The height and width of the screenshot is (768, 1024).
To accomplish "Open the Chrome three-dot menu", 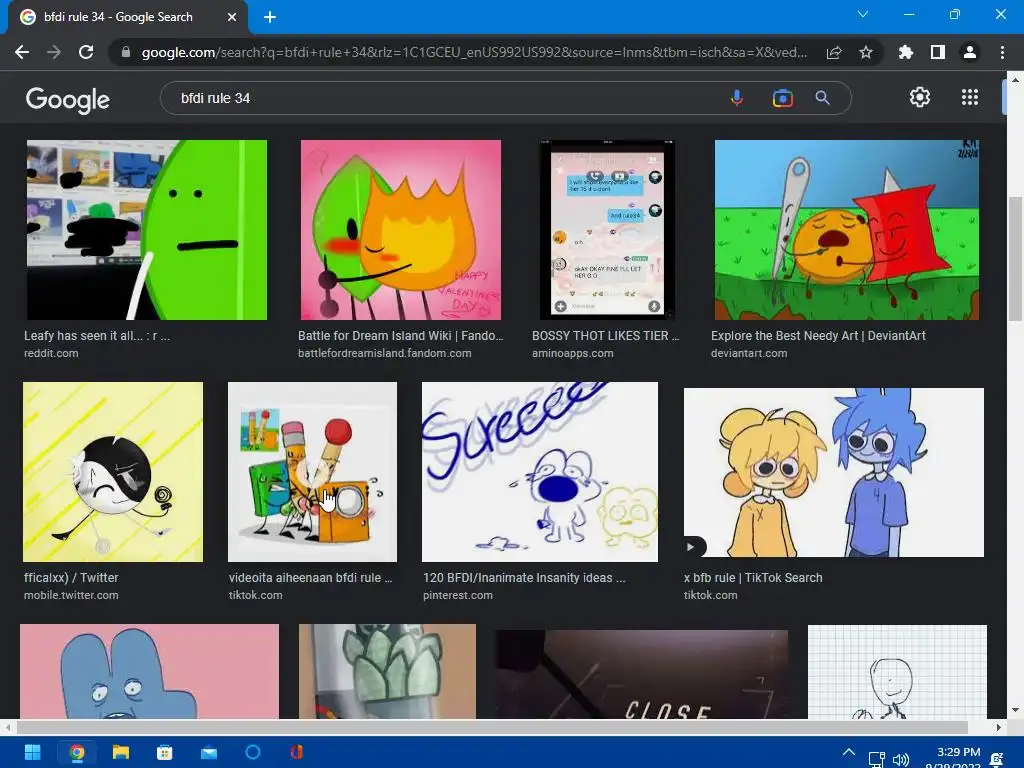I will coord(1002,52).
